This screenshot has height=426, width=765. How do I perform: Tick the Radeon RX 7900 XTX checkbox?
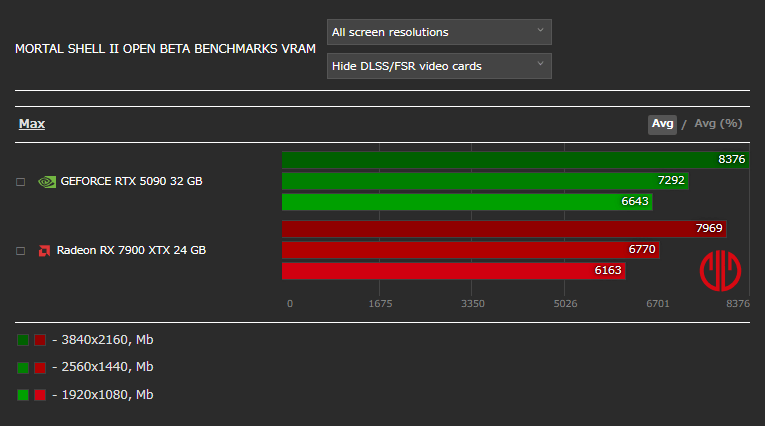click(x=20, y=251)
